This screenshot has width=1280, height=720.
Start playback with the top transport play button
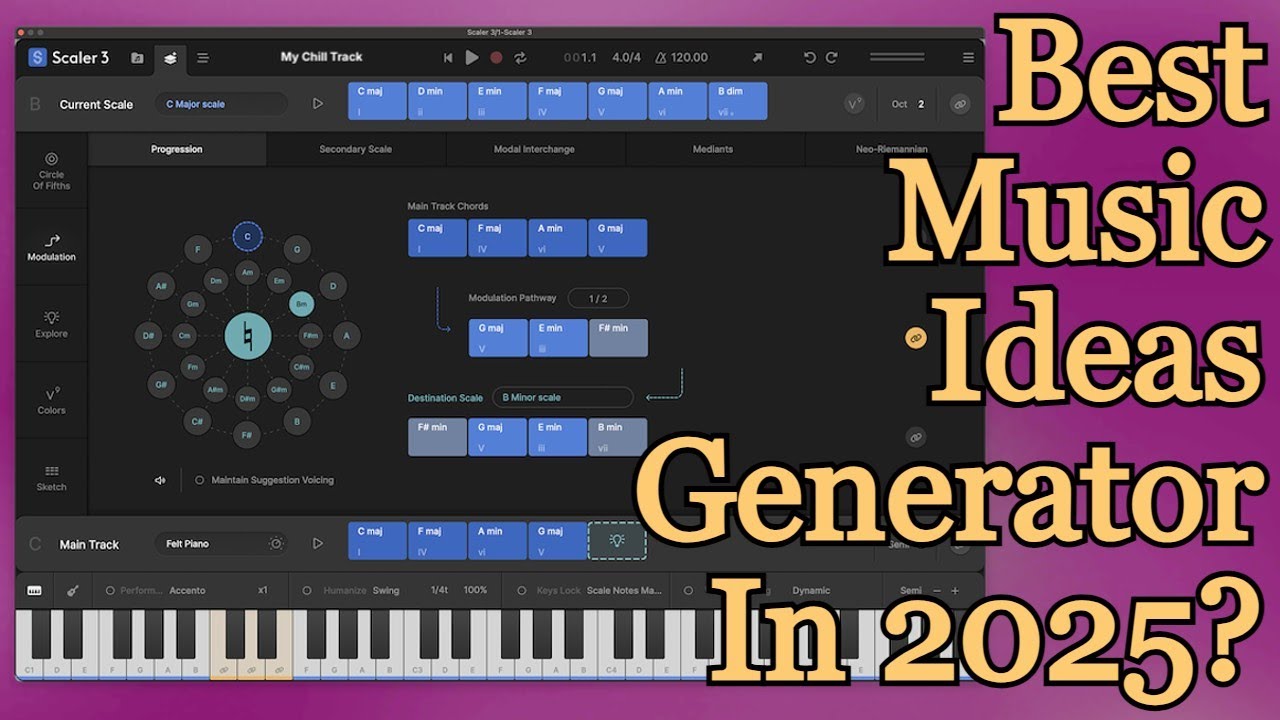coord(472,58)
